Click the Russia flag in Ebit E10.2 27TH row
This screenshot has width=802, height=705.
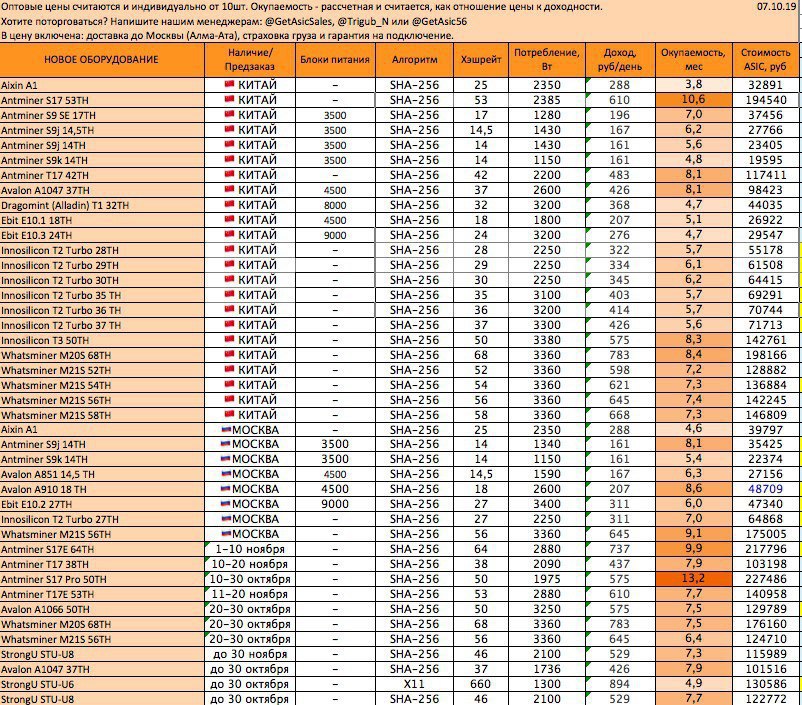click(x=226, y=503)
